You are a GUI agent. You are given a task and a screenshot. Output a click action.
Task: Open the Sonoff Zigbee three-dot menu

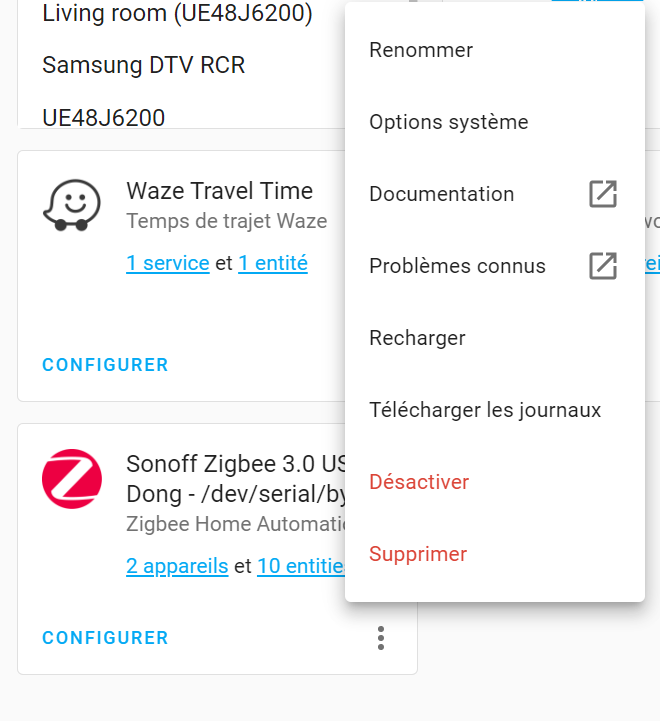380,637
